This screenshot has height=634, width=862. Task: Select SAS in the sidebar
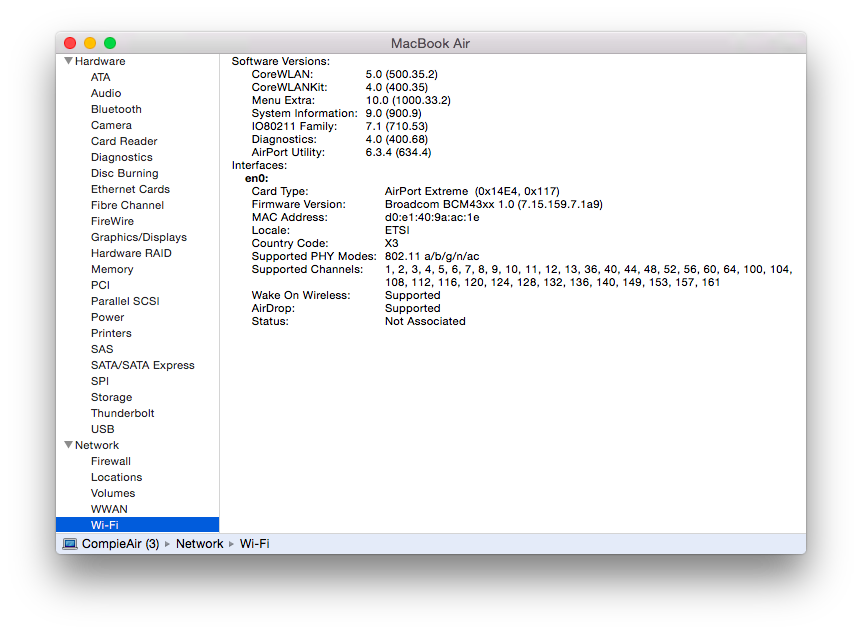(102, 349)
